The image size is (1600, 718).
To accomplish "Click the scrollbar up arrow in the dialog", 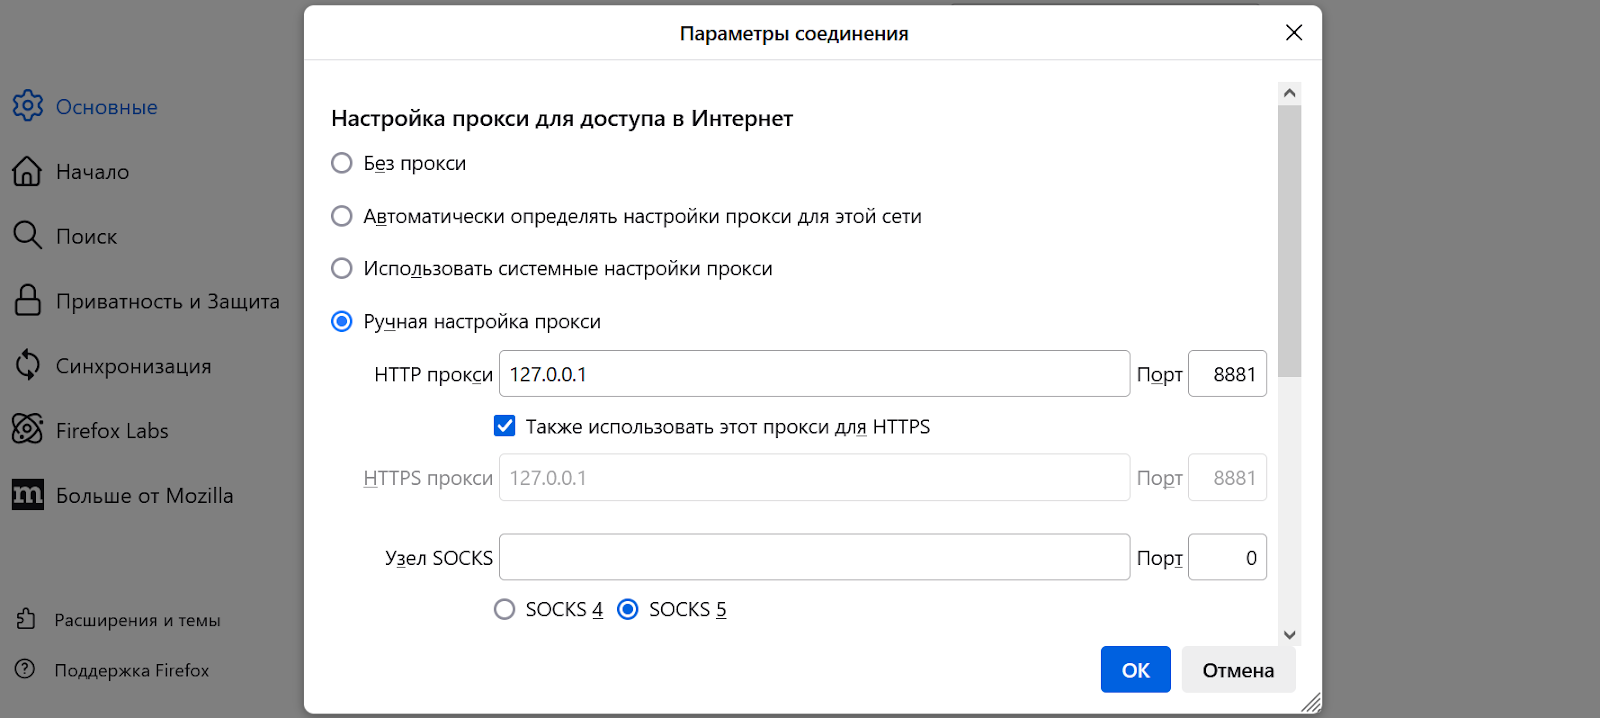I will point(1289,93).
